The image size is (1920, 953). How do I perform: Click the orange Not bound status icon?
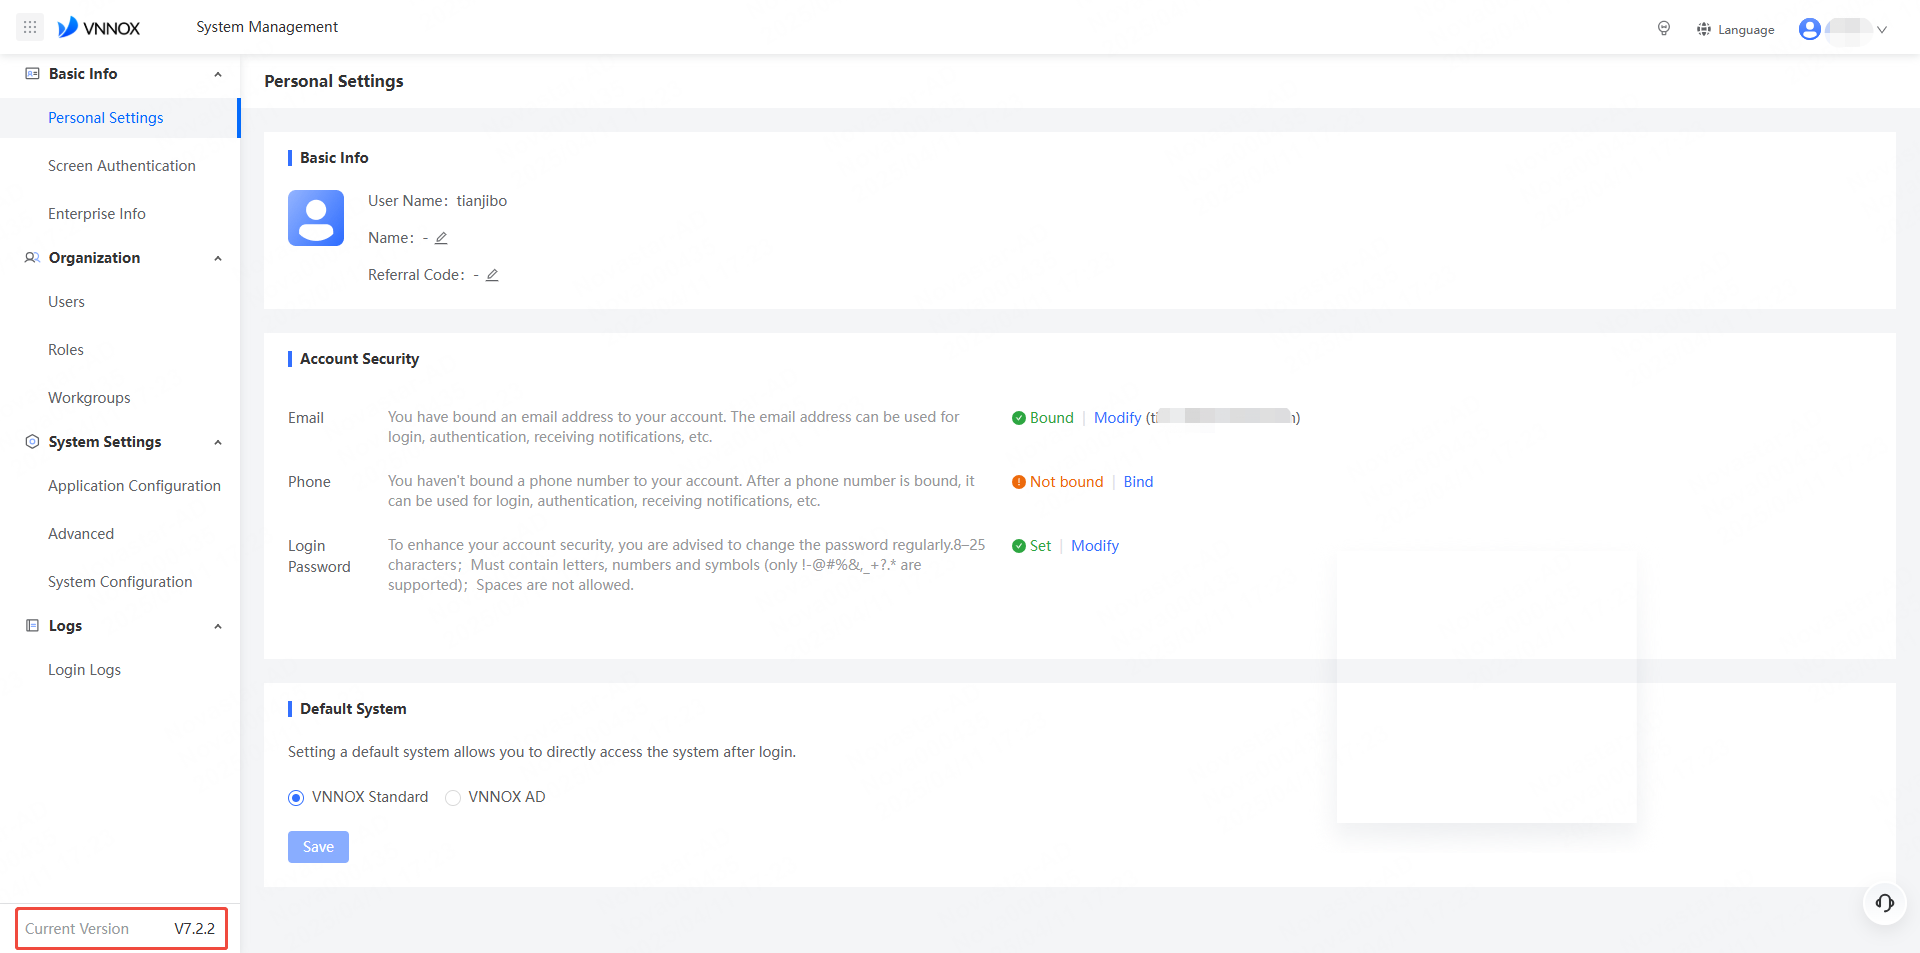pos(1018,482)
